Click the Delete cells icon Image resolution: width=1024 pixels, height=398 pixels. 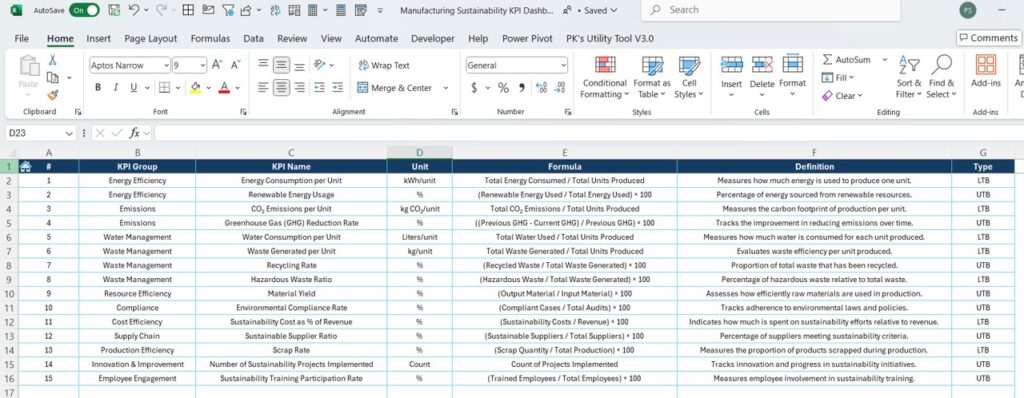(x=762, y=65)
